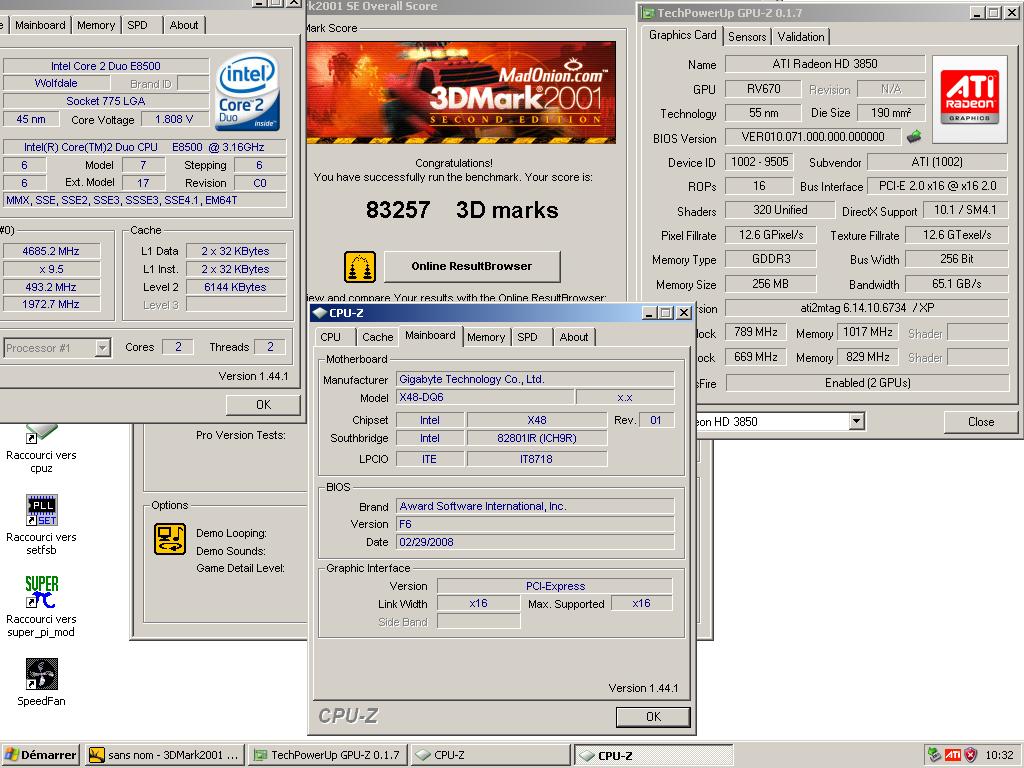The image size is (1024, 768).
Task: Switch to the GPU-Z taskbar button
Action: 328,755
